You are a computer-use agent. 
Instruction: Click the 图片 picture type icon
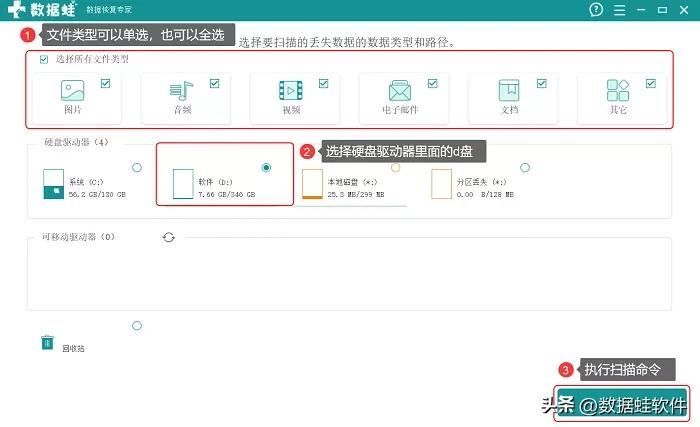(72, 90)
